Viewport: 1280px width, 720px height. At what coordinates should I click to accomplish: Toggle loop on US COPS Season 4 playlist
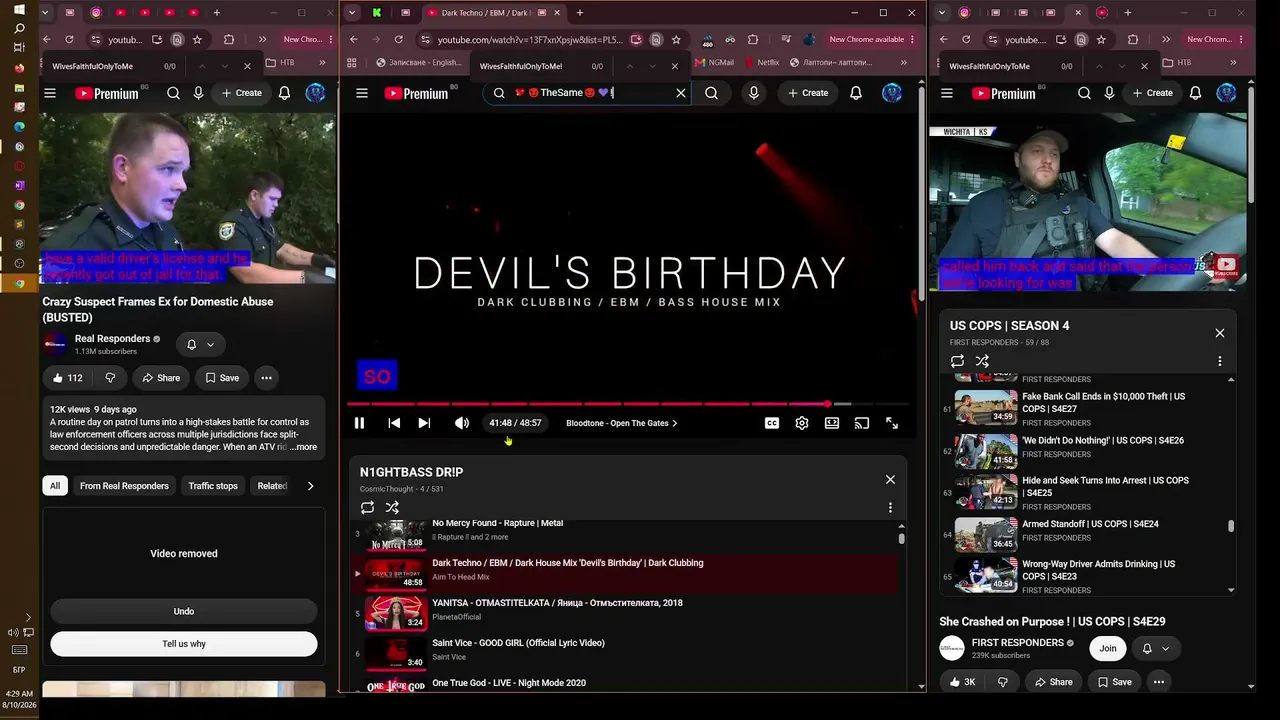tap(957, 361)
